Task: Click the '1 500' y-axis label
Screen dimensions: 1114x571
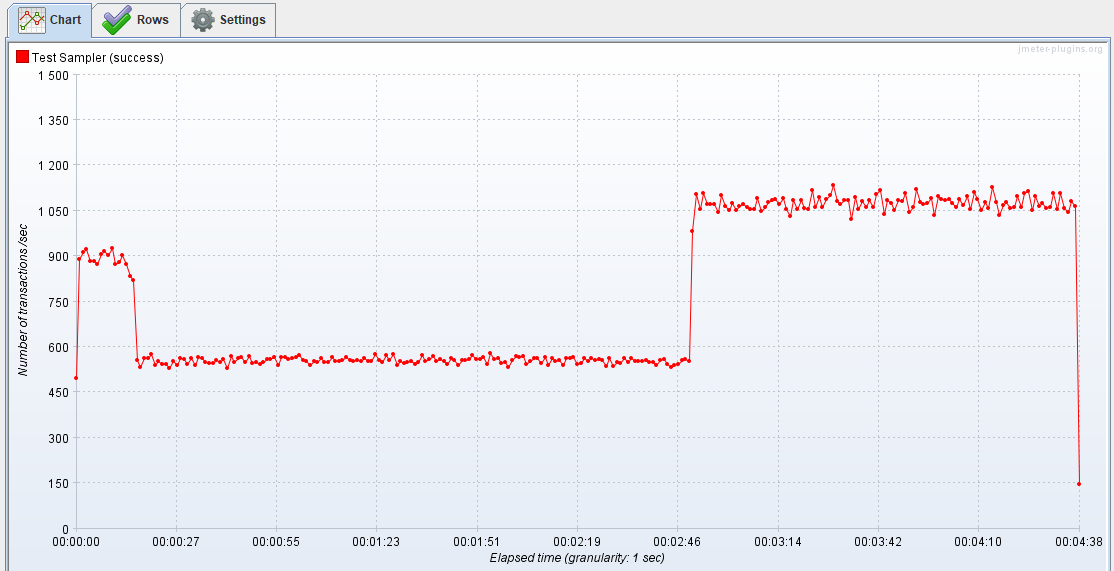Action: (x=53, y=75)
